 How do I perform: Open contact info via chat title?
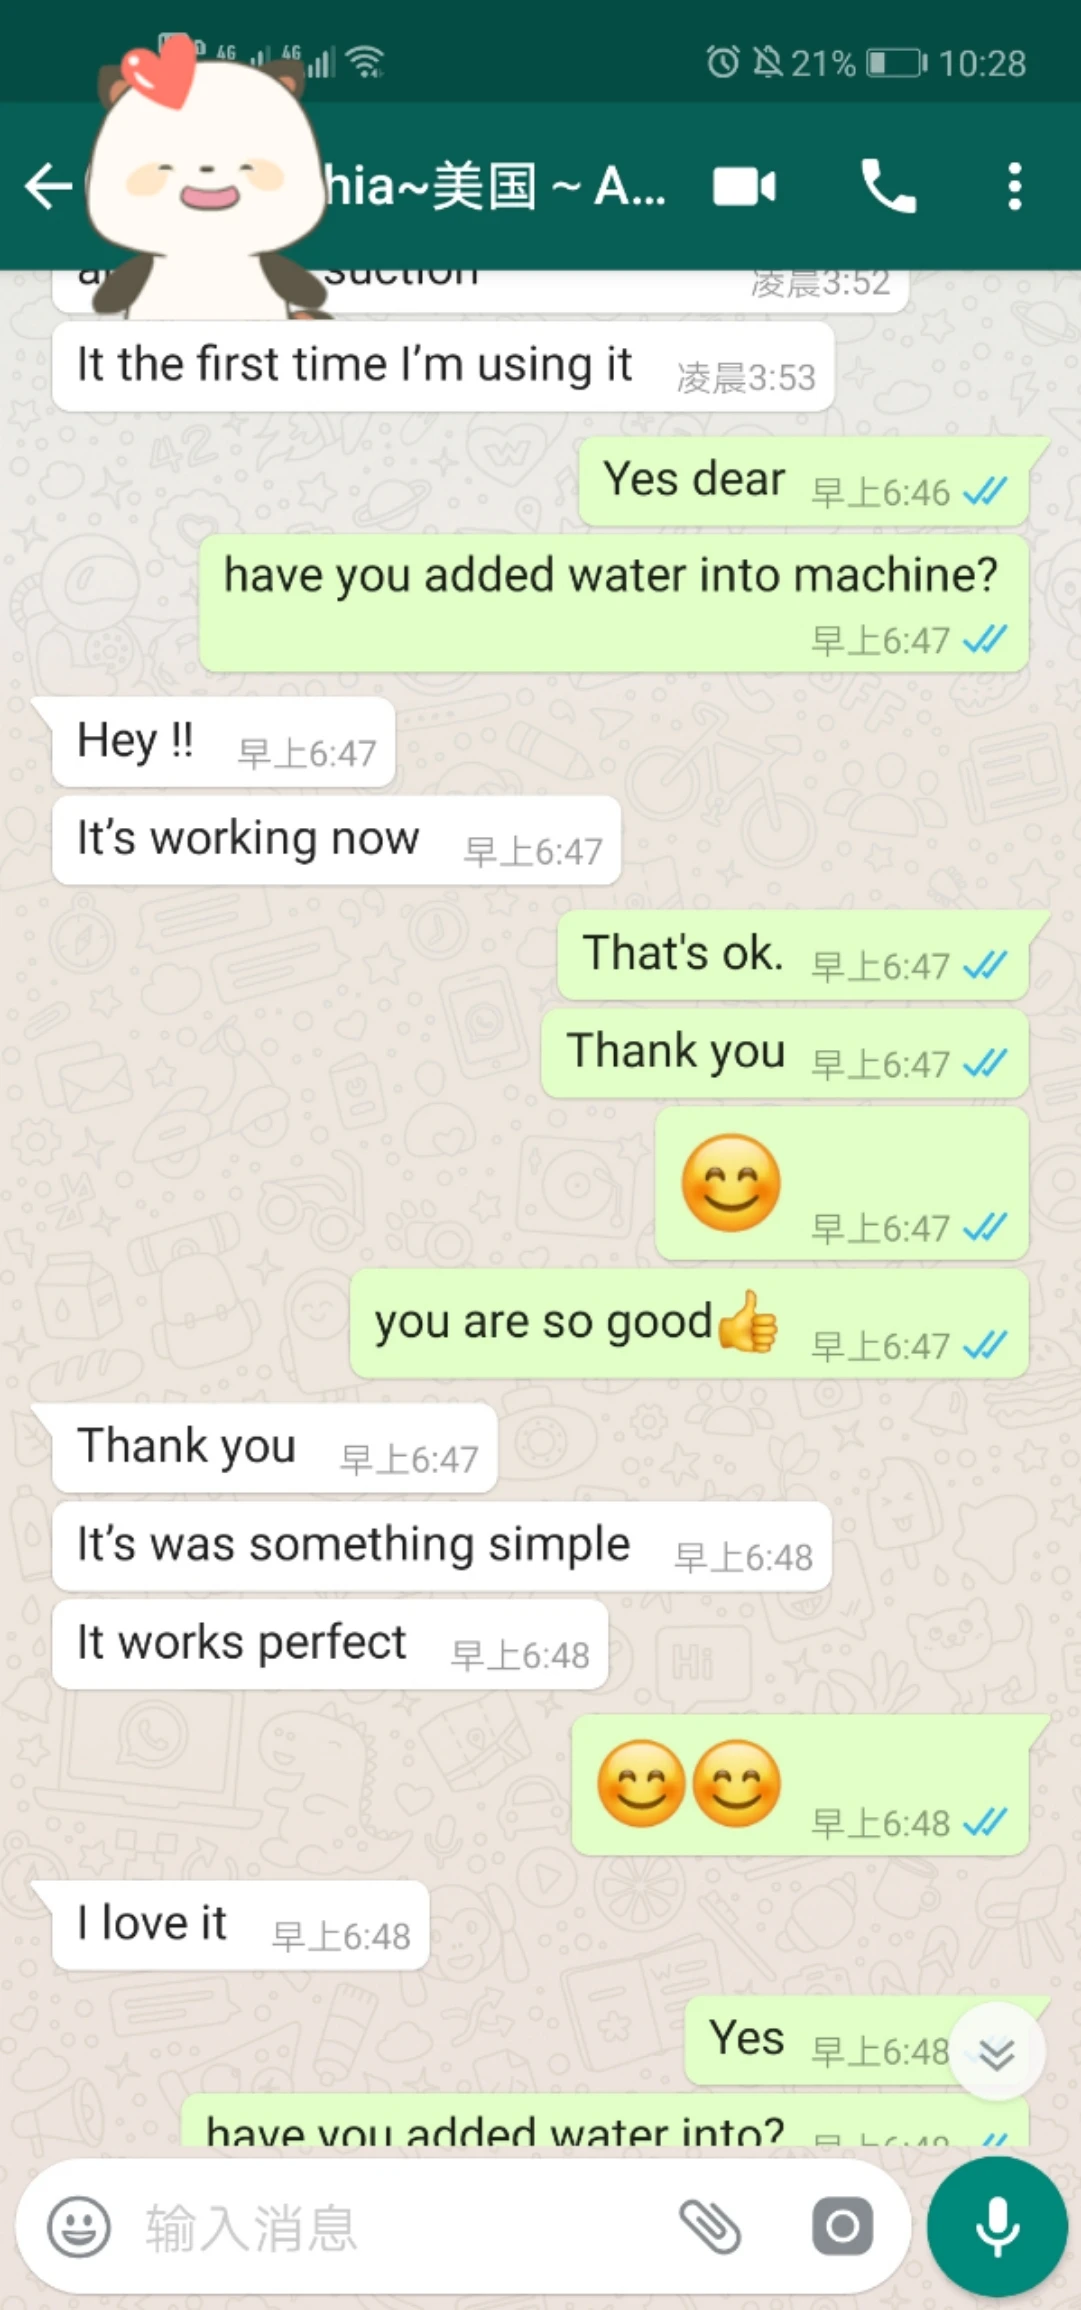point(495,187)
